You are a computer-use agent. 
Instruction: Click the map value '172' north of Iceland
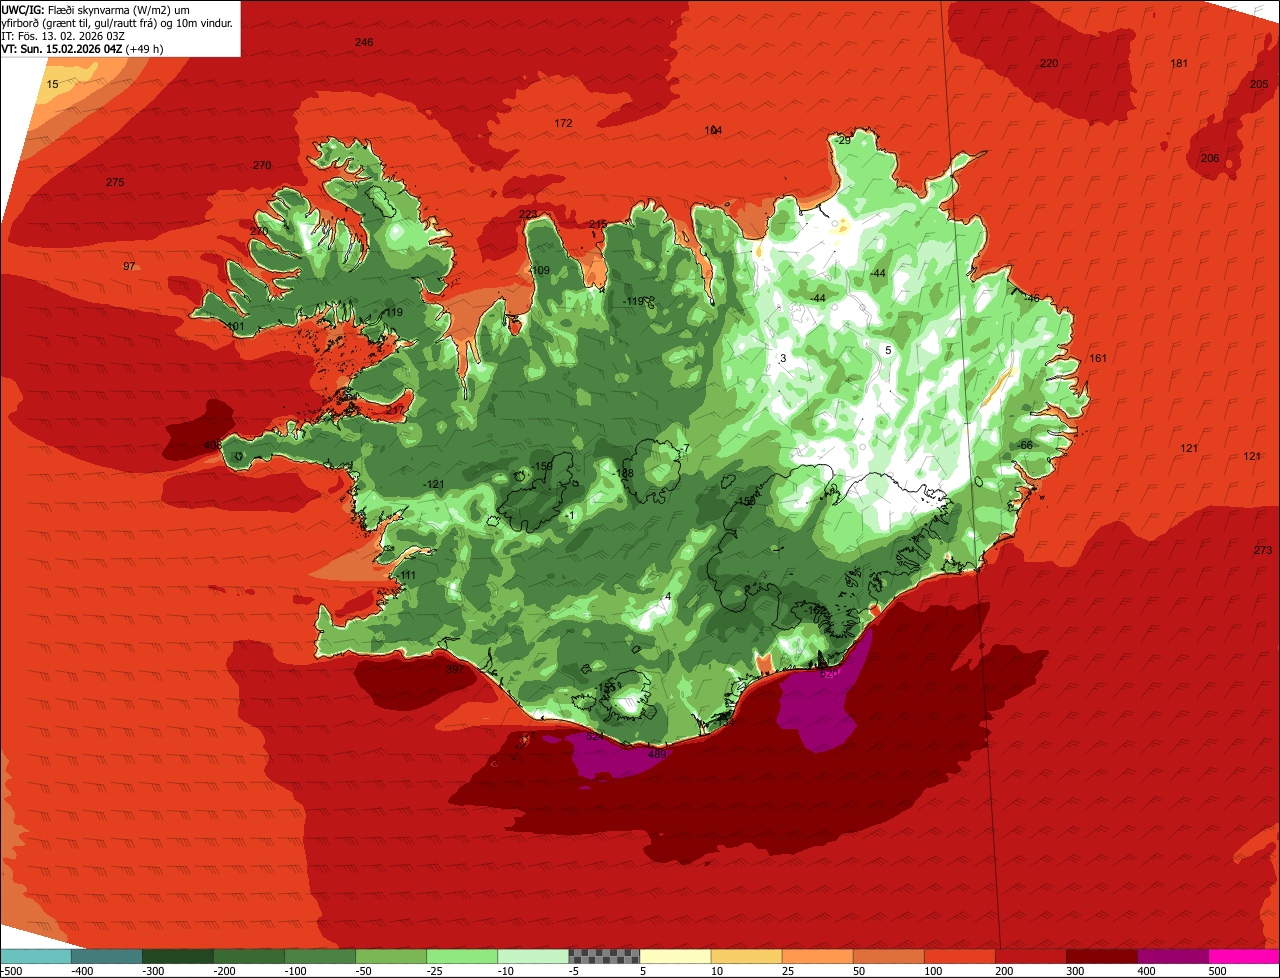click(563, 123)
